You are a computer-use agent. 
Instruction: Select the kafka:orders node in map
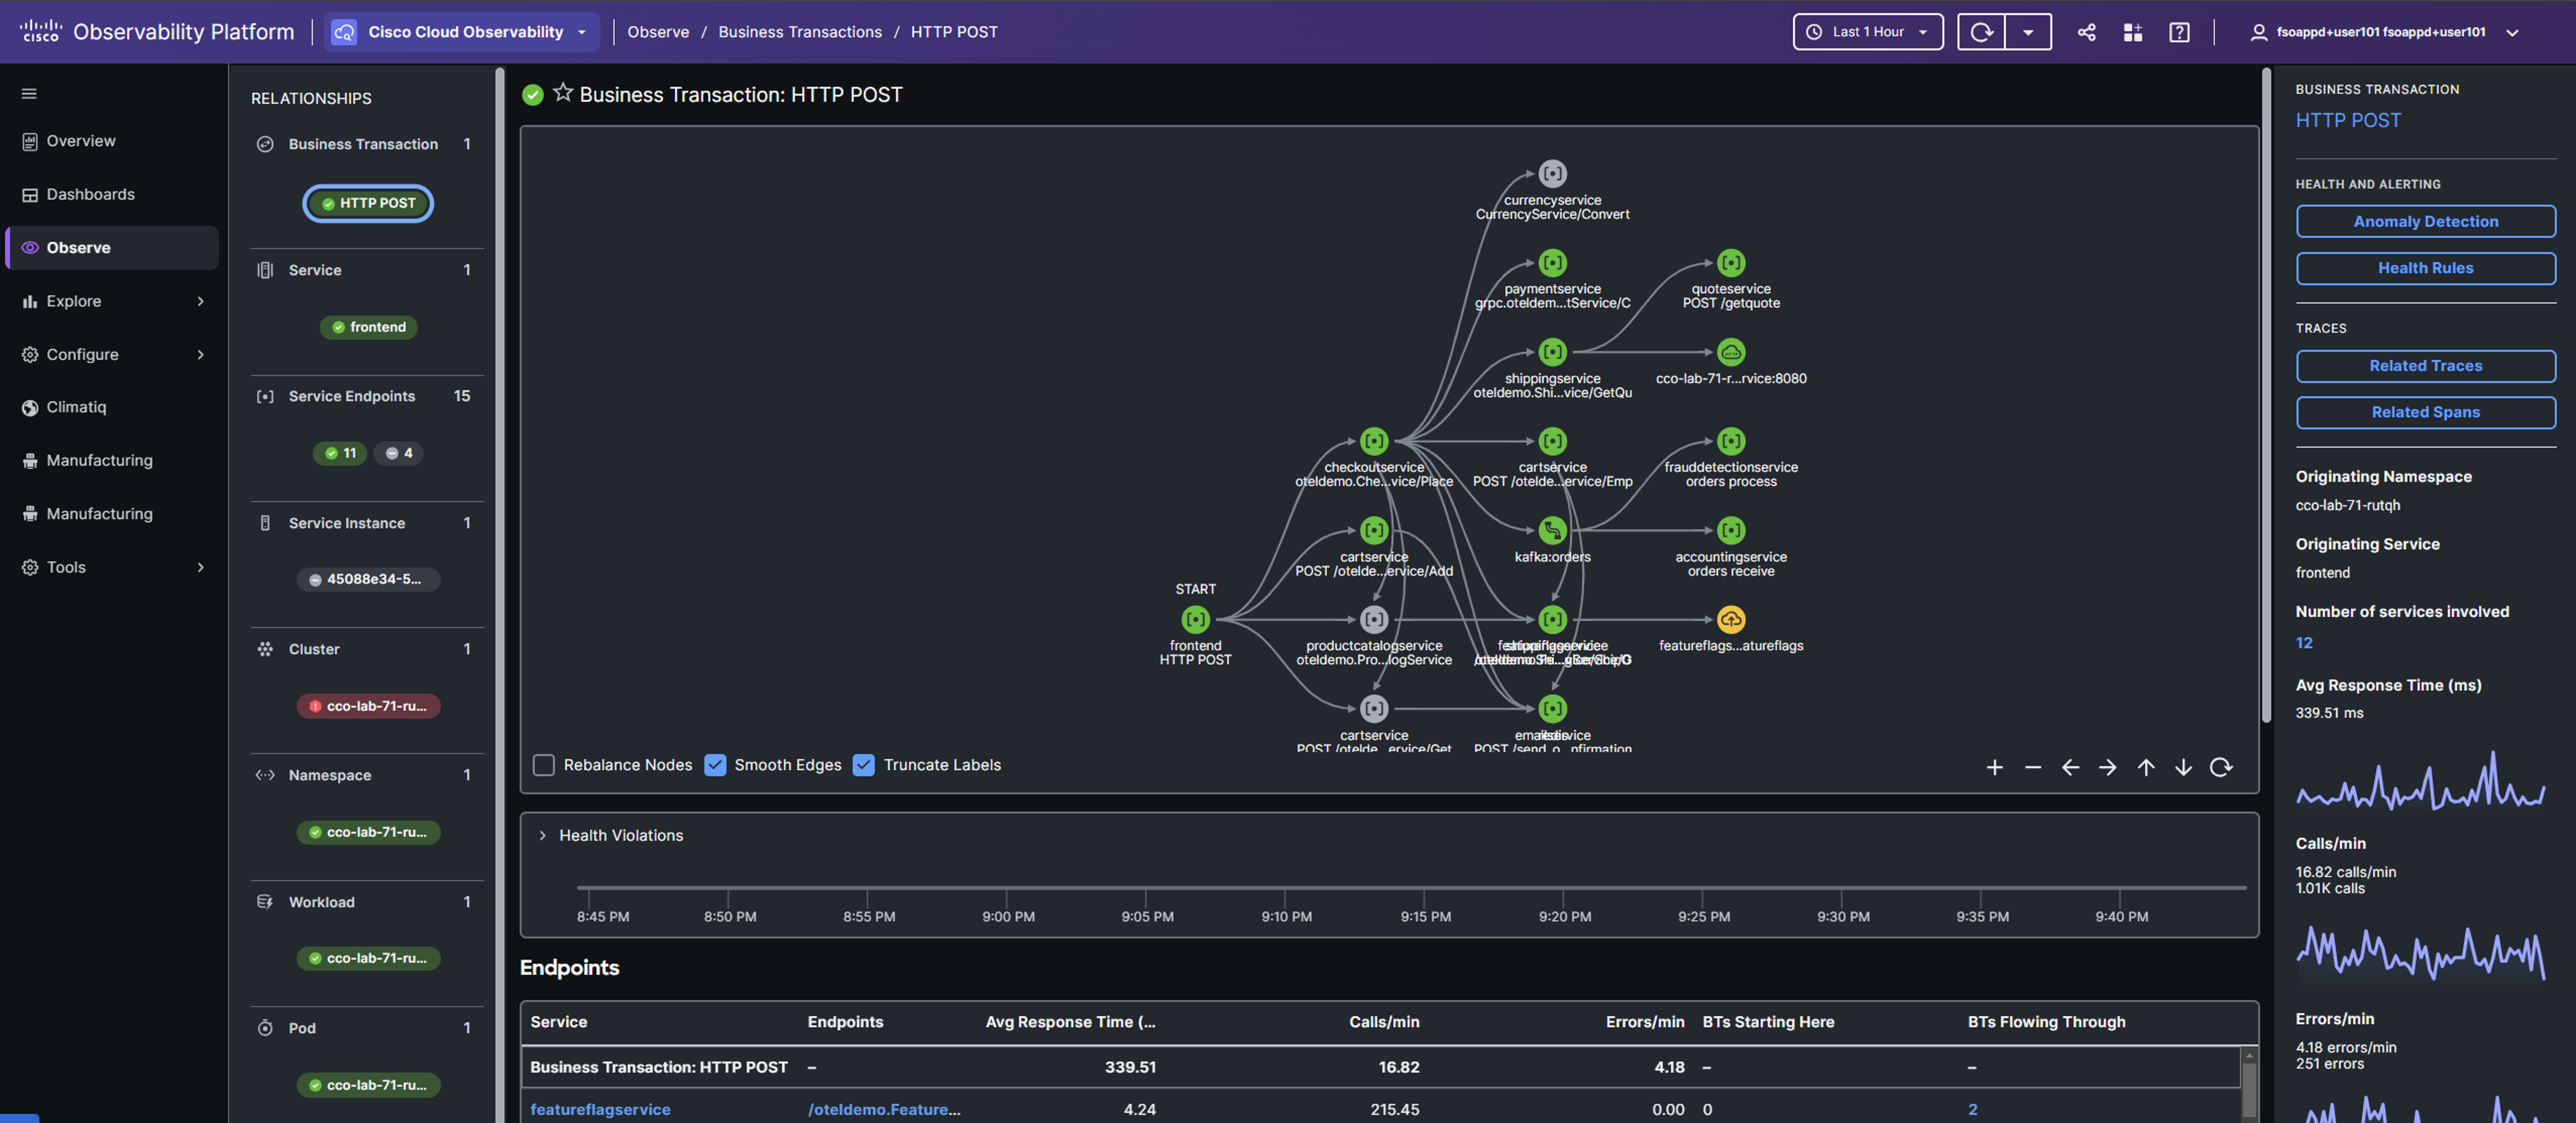(x=1552, y=530)
